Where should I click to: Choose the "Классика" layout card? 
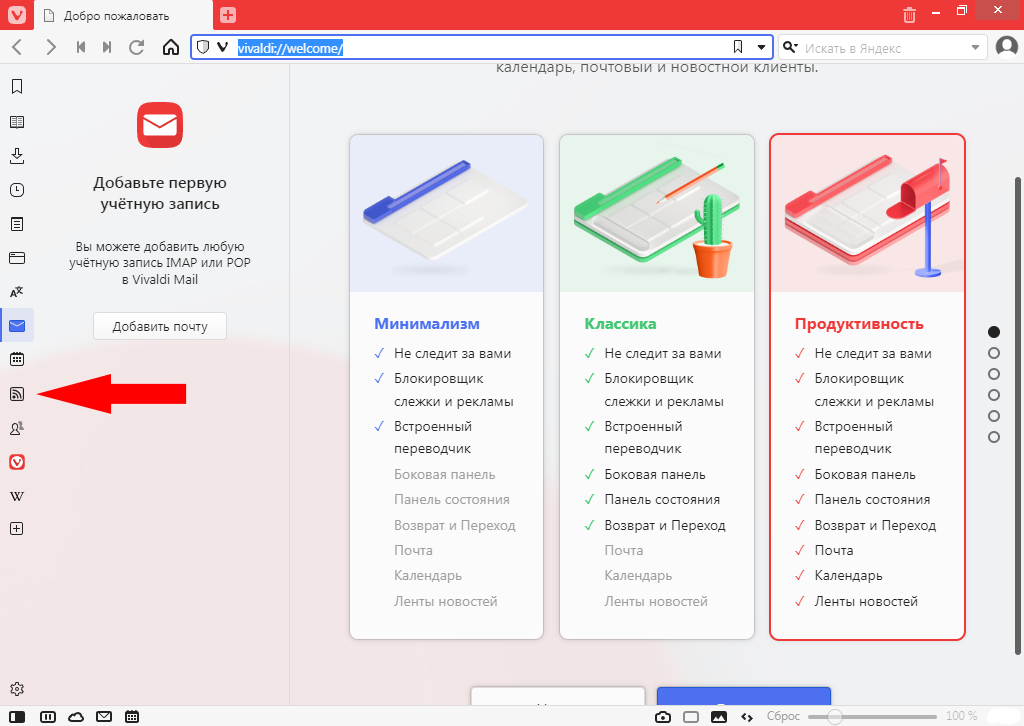click(x=656, y=386)
